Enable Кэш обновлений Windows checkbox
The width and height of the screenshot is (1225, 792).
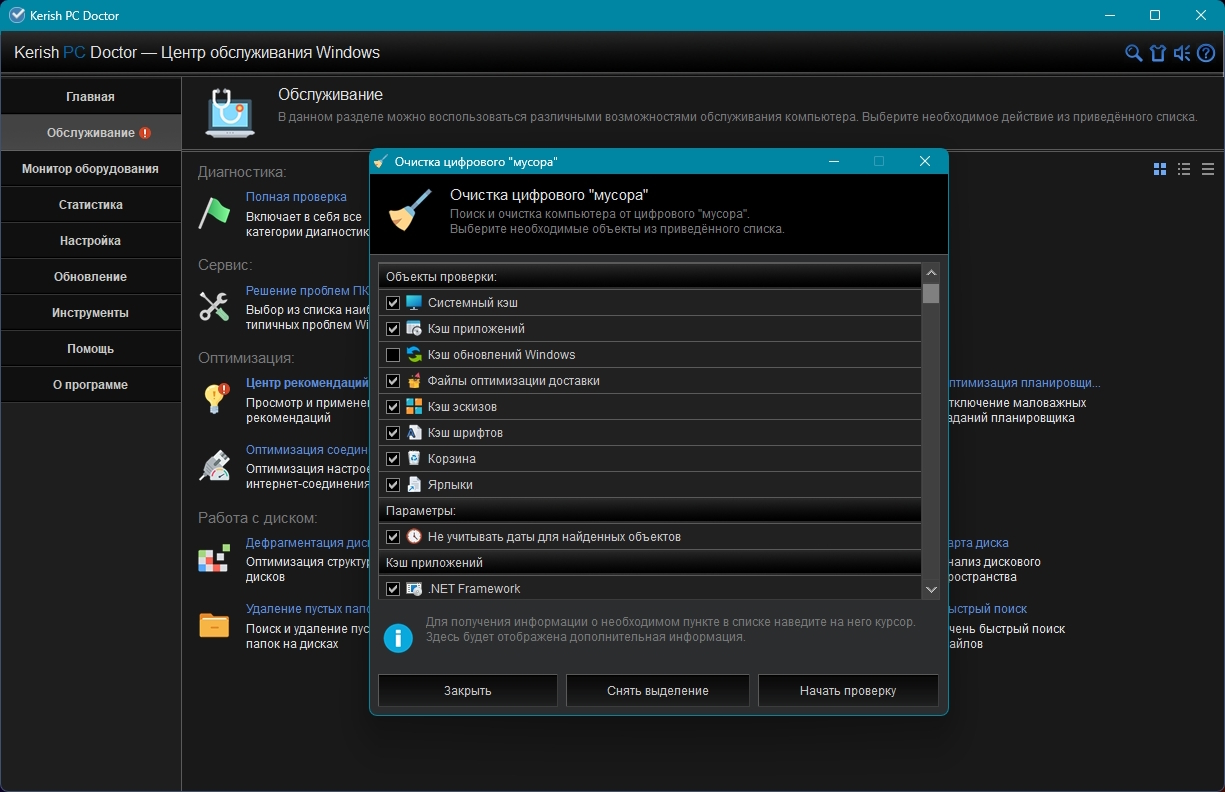click(x=393, y=355)
